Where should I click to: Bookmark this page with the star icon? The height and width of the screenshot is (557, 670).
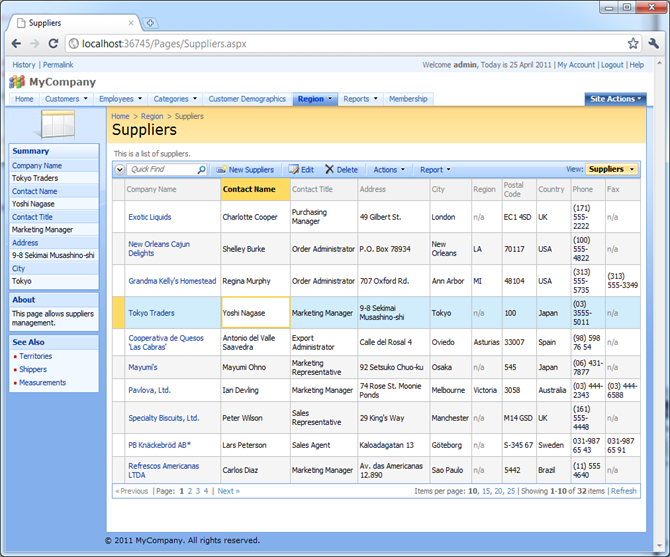[x=632, y=44]
